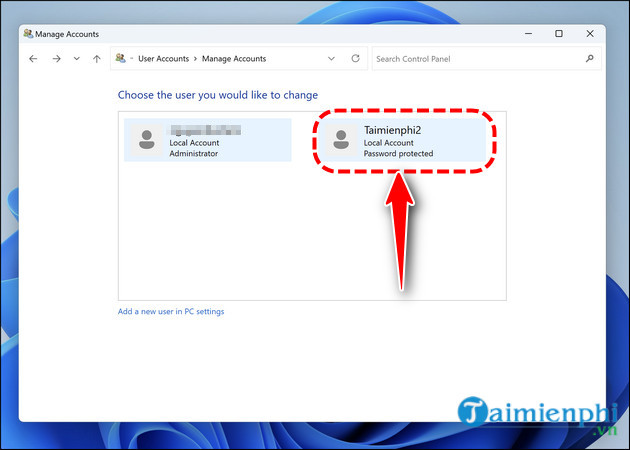
Task: Go back with the left arrow button
Action: point(33,59)
